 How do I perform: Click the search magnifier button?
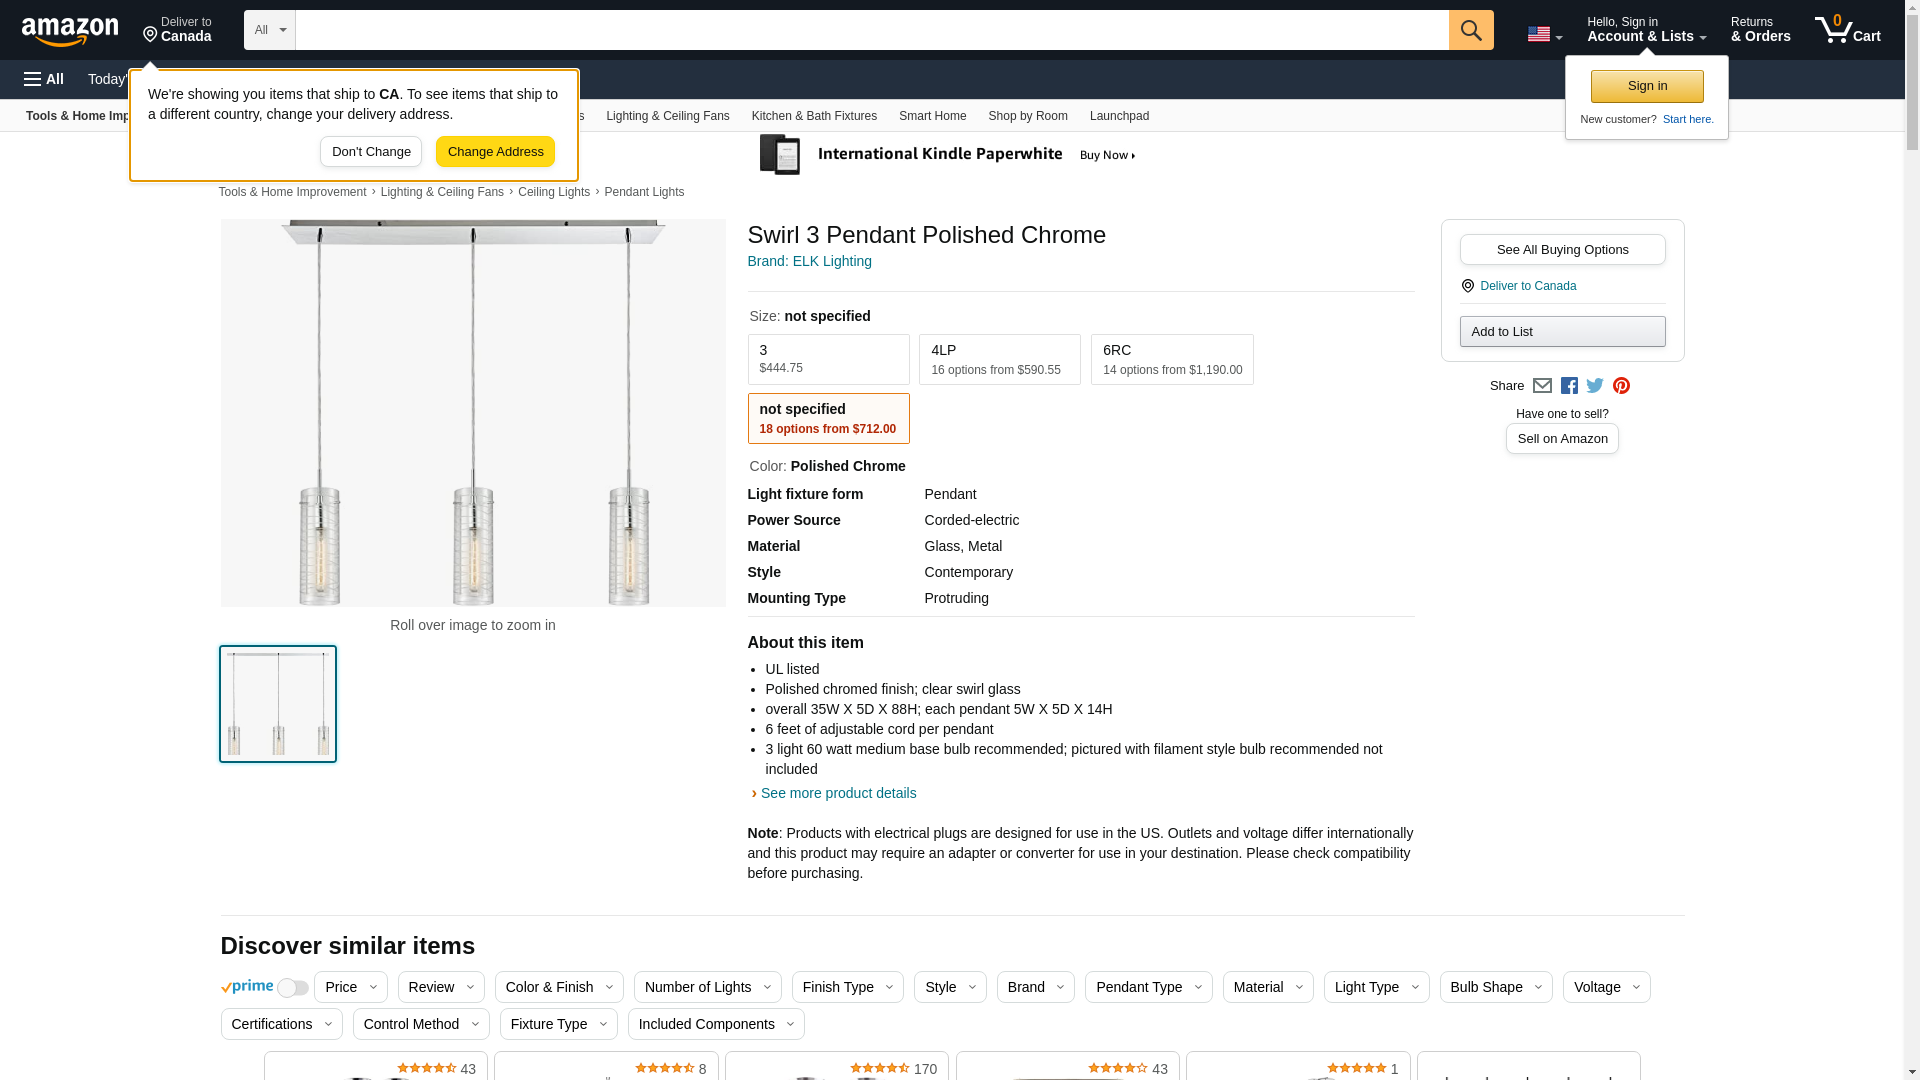pos(1470,30)
